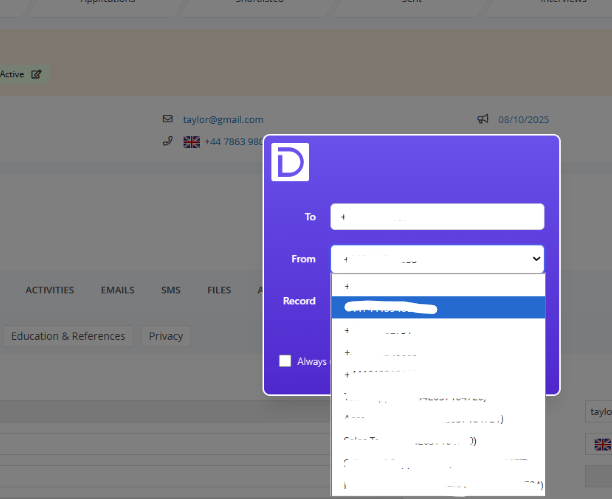Click the UK flag next to the phone number
Screen dimensions: 612x499
click(x=192, y=142)
